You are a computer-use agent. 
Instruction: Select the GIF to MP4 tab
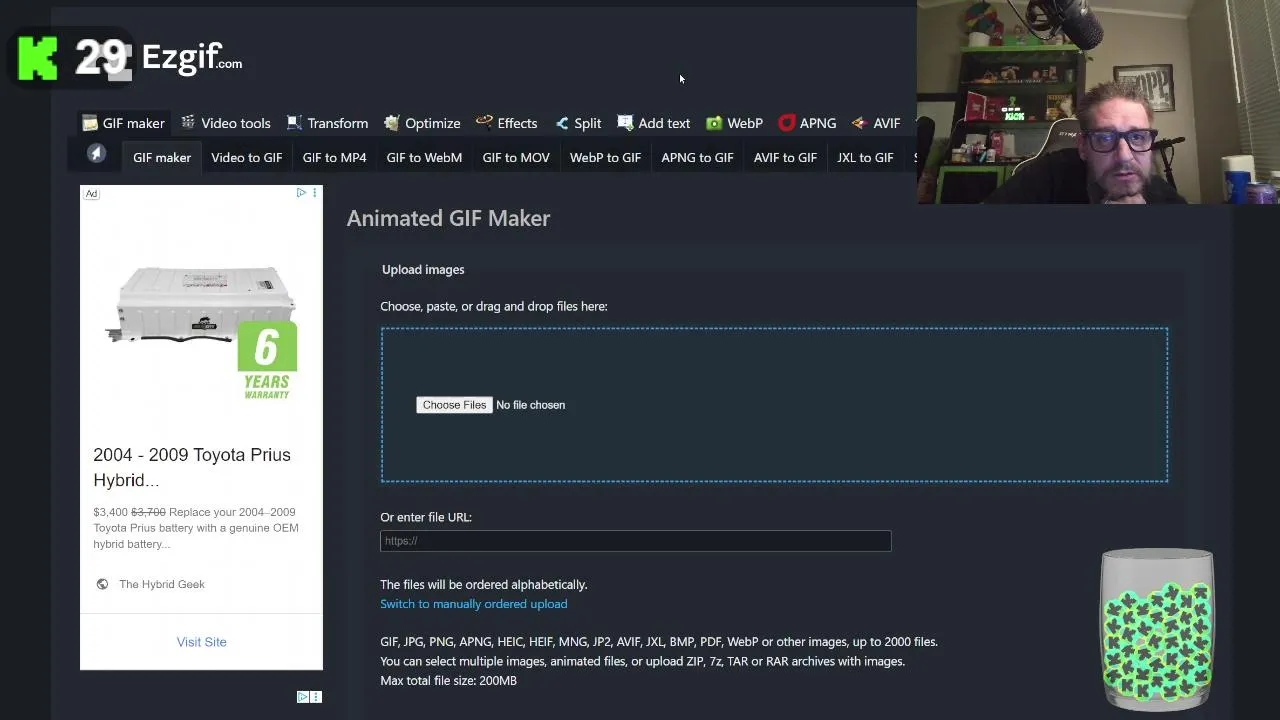pos(334,157)
